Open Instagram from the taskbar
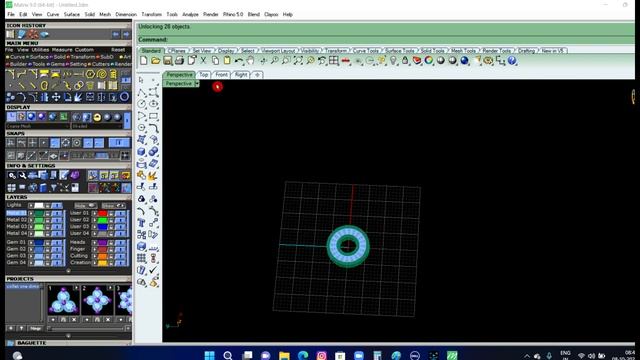Viewport: 640px width, 360px height. [322, 355]
